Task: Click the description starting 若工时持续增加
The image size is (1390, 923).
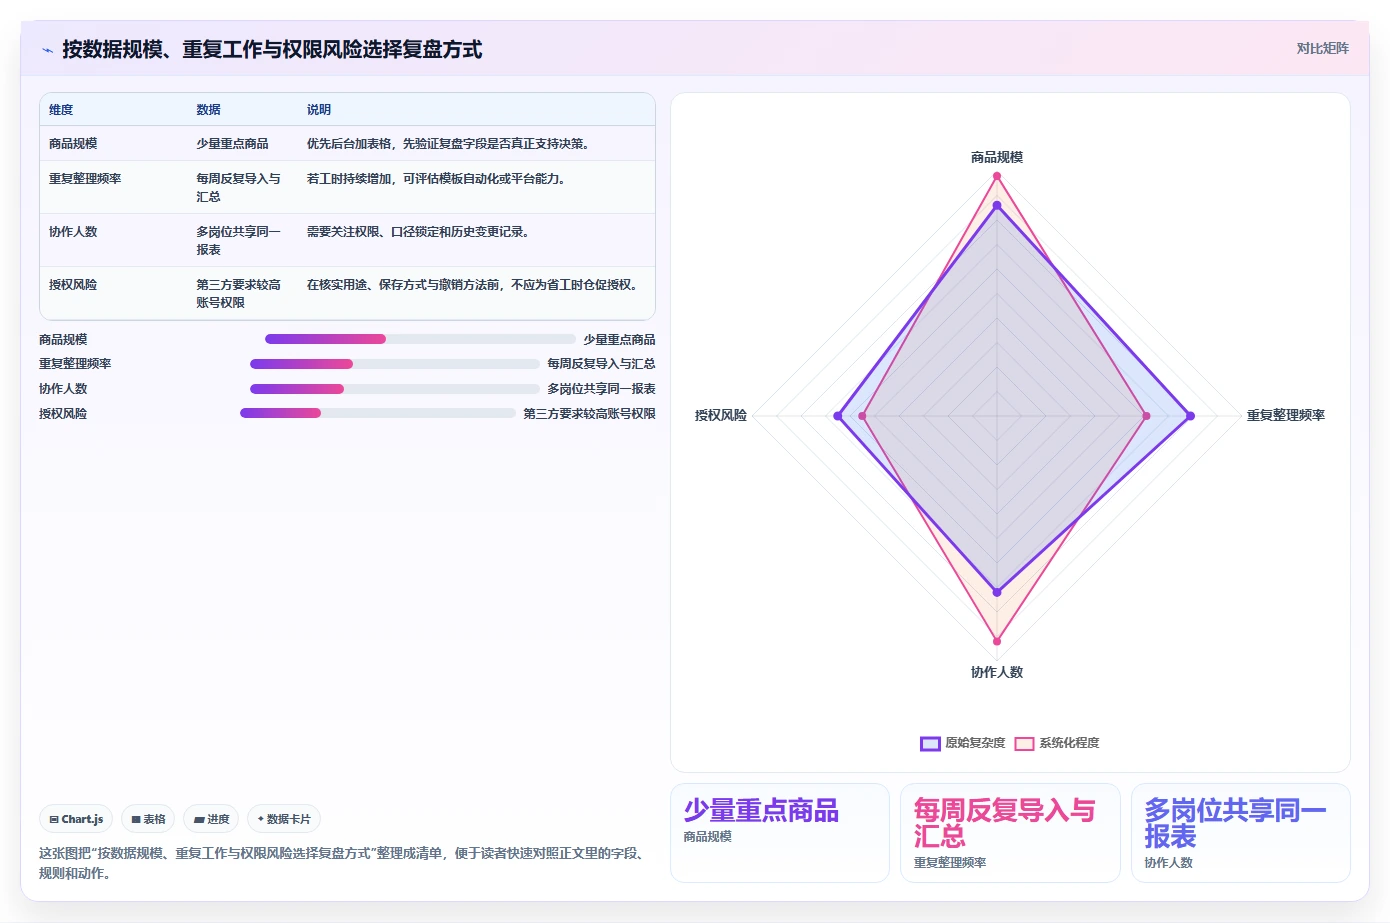Action: tap(438, 179)
